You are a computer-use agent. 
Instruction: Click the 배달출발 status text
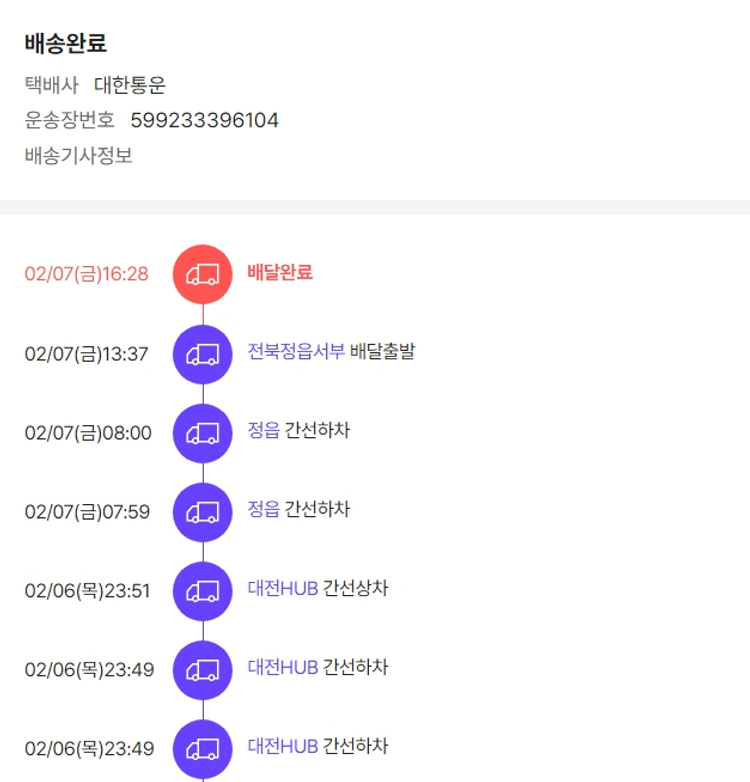[x=382, y=351]
